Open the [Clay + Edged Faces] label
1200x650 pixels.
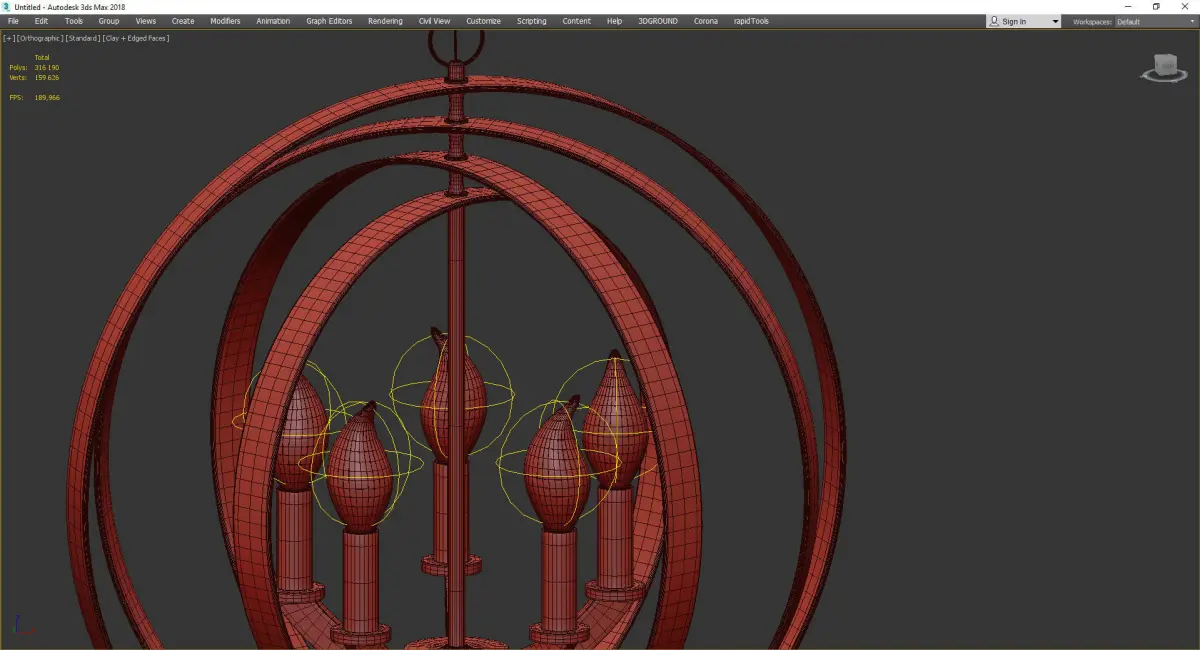pyautogui.click(x=136, y=38)
